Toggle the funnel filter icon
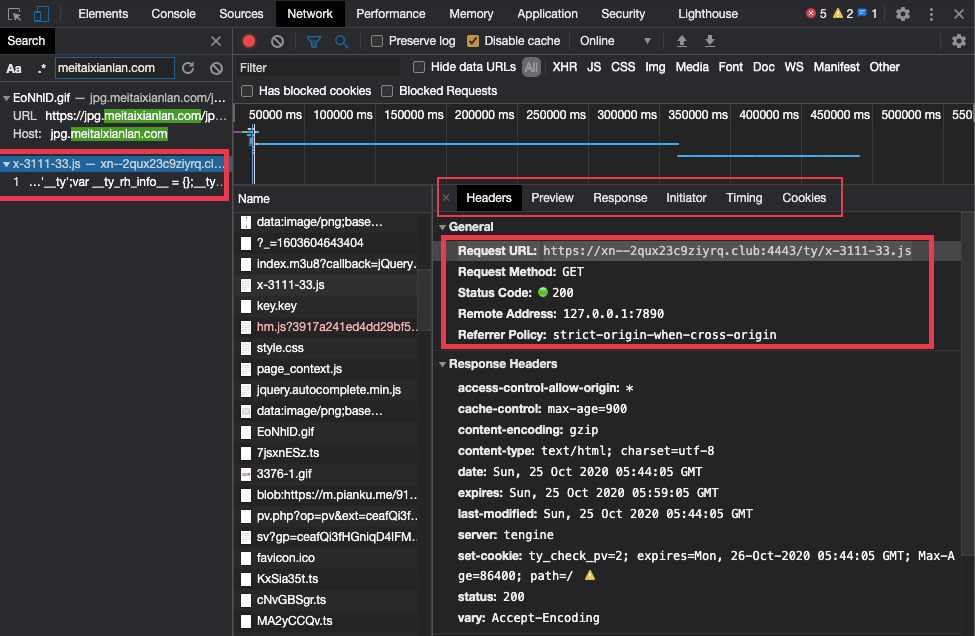The width and height of the screenshot is (975, 636). (313, 41)
